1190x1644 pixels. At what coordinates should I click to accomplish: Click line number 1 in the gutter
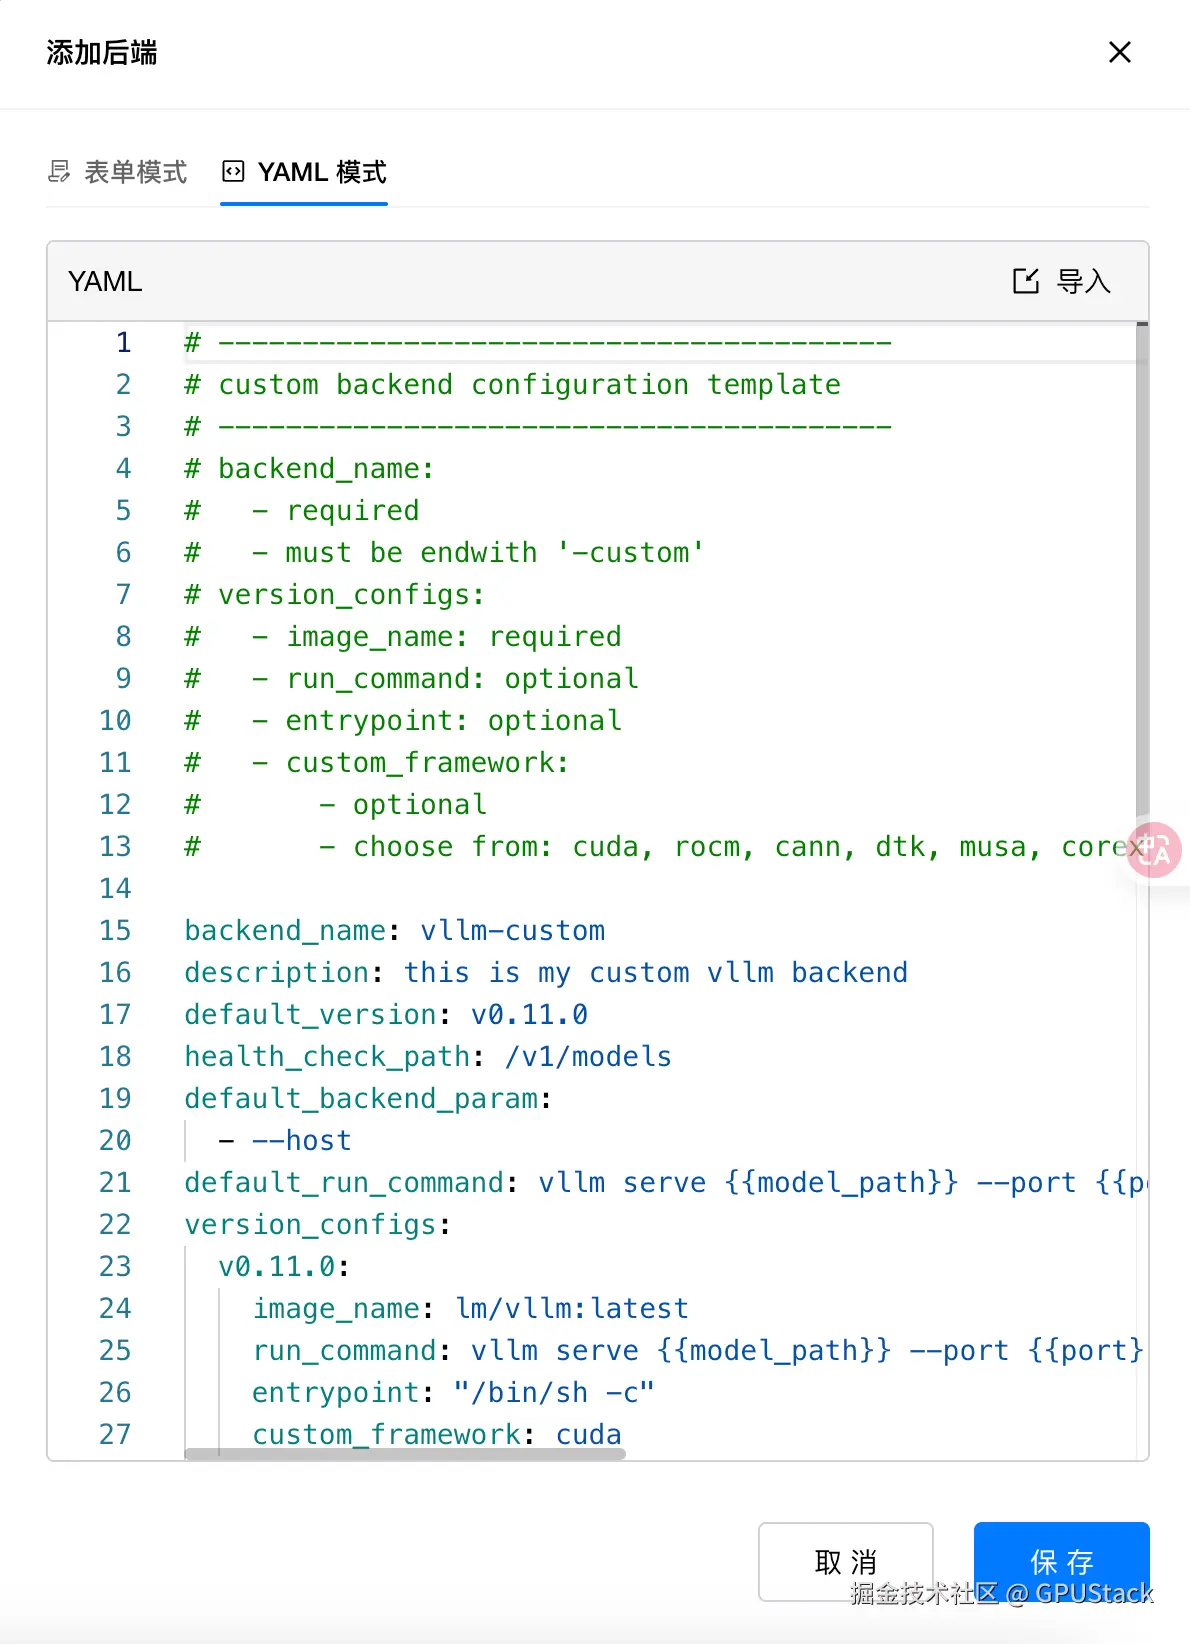point(123,342)
